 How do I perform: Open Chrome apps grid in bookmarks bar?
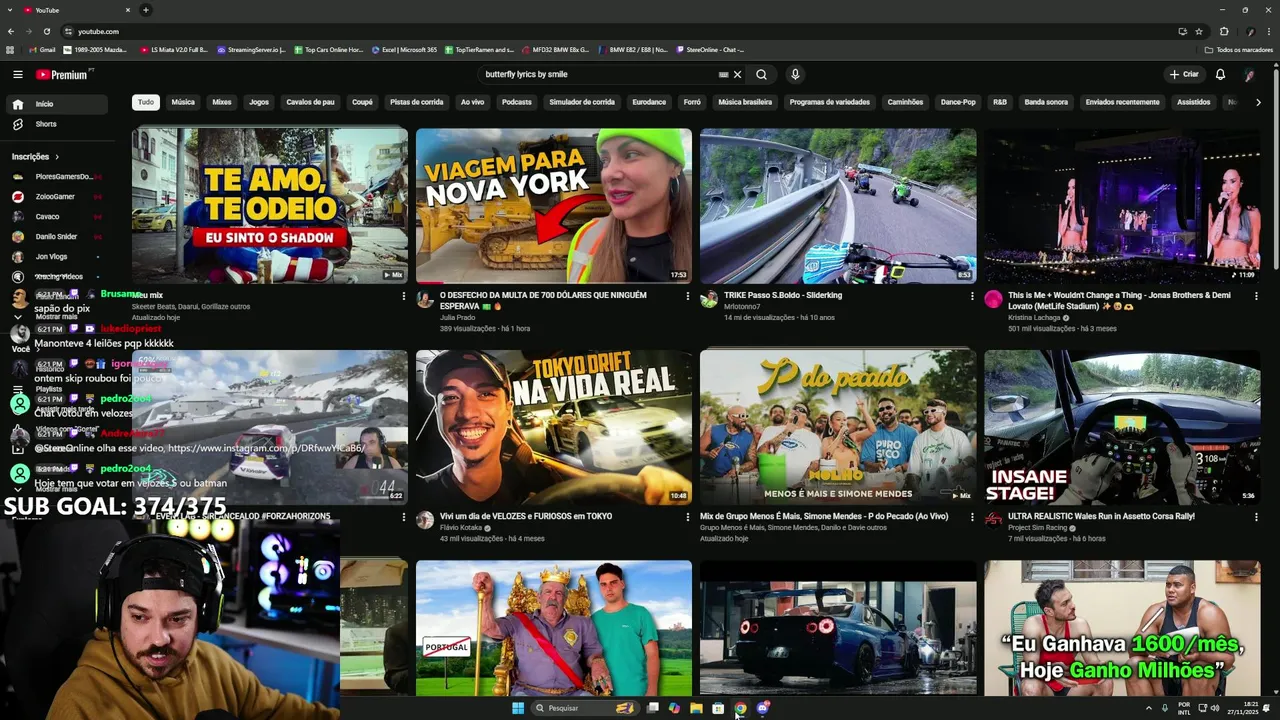tap(11, 49)
